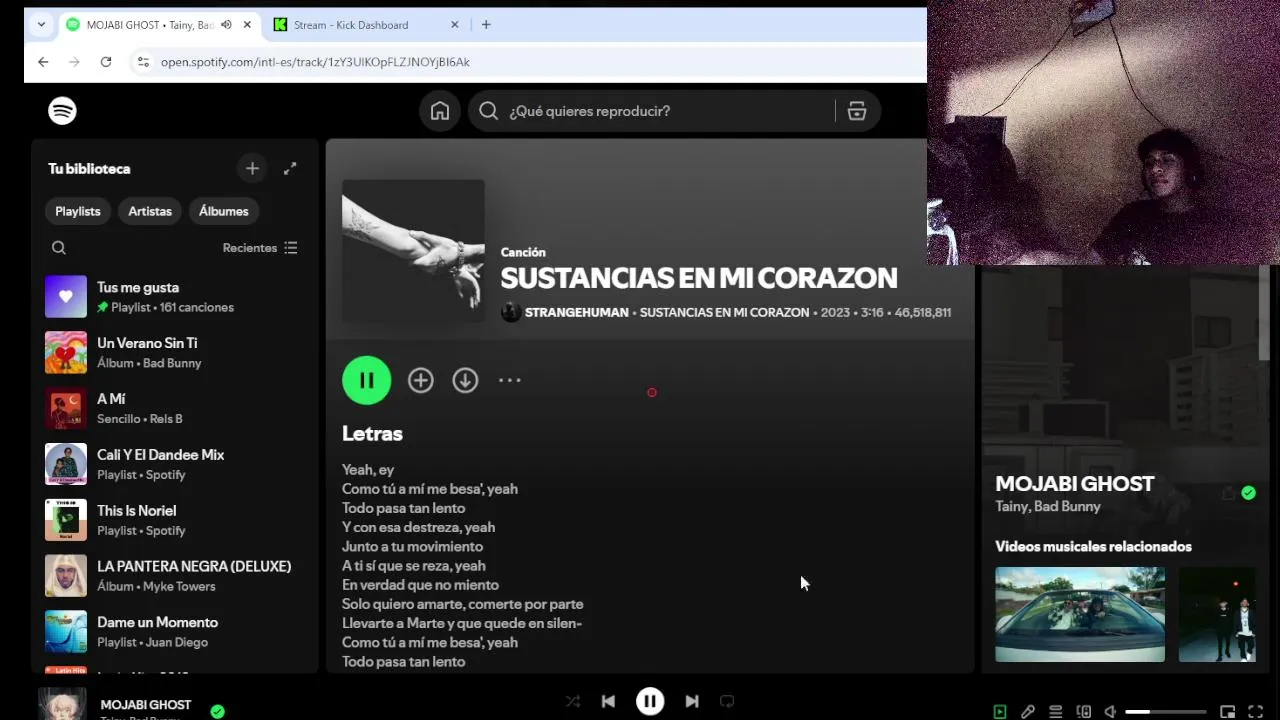Click Tu biblioteca header
The height and width of the screenshot is (720, 1280).
(89, 169)
